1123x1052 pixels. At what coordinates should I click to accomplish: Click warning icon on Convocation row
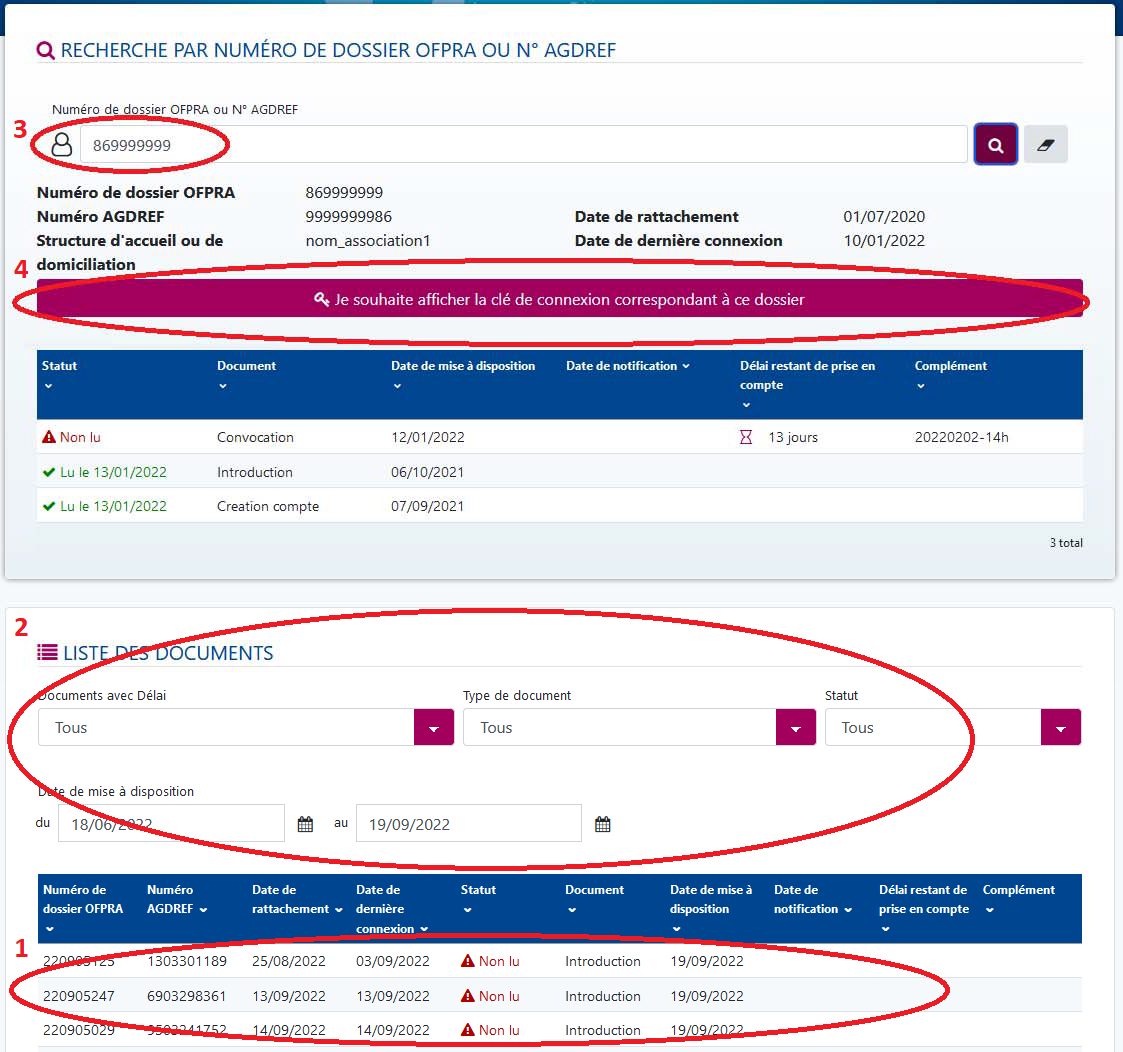(x=48, y=437)
